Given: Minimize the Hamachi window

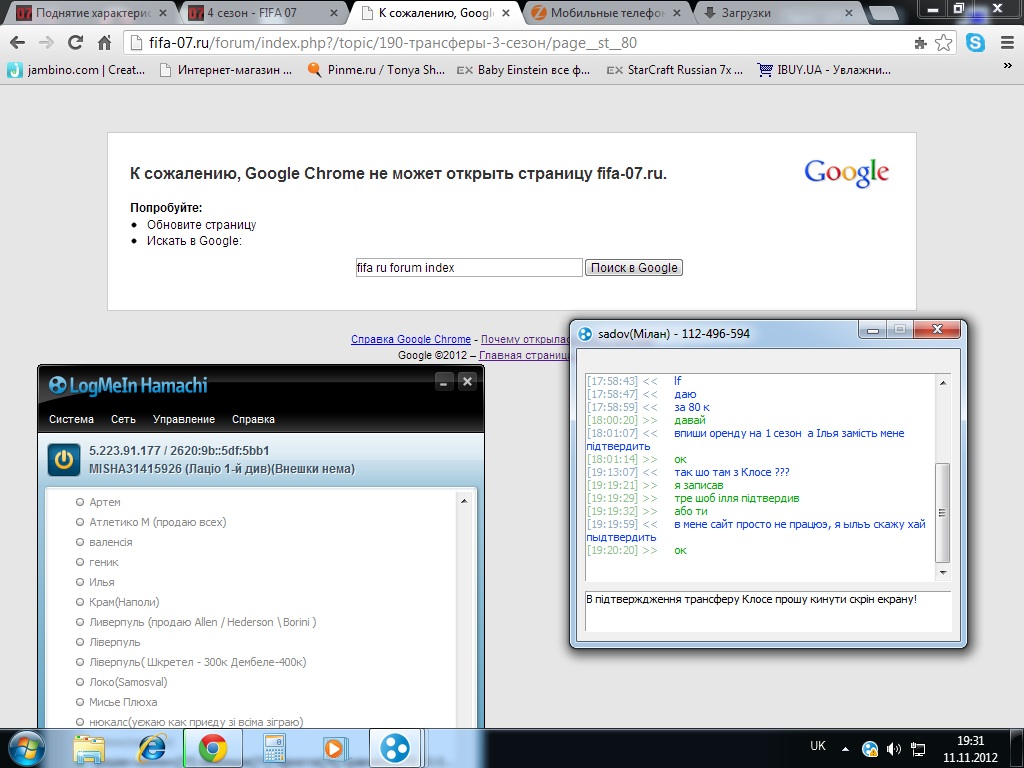Looking at the screenshot, I should (x=443, y=382).
